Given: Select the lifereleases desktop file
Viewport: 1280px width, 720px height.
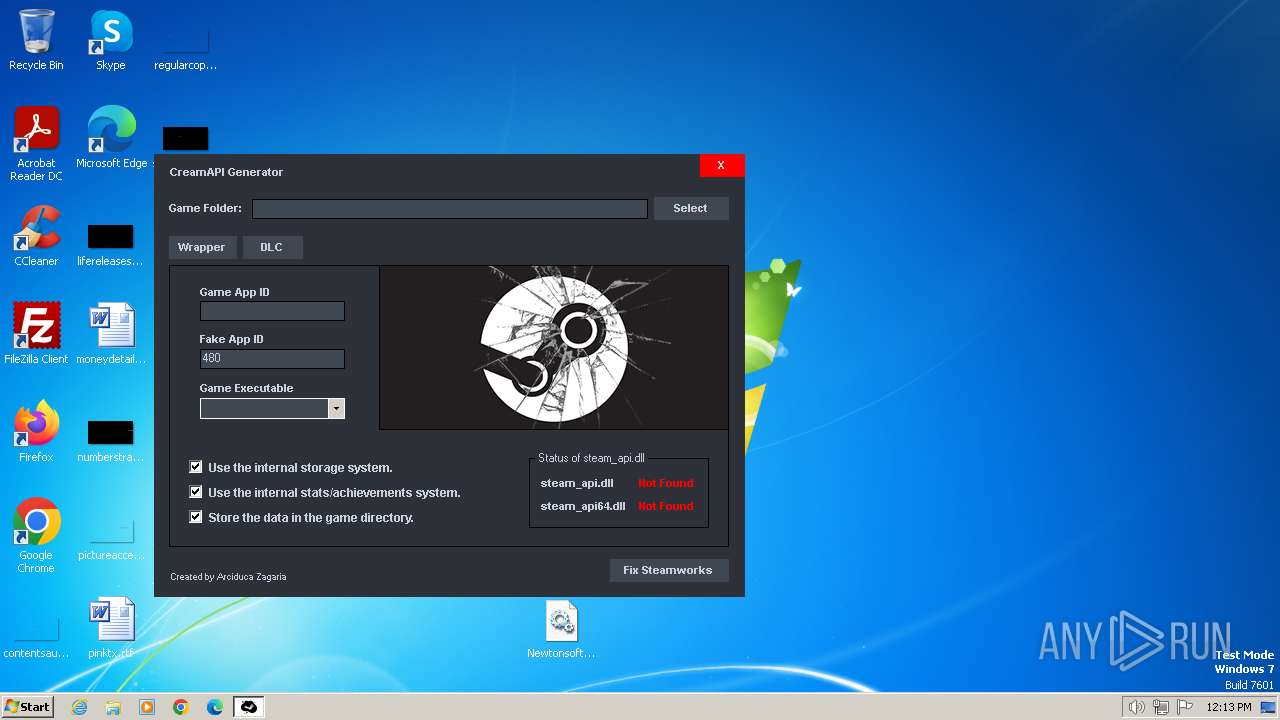Looking at the screenshot, I should pyautogui.click(x=110, y=244).
